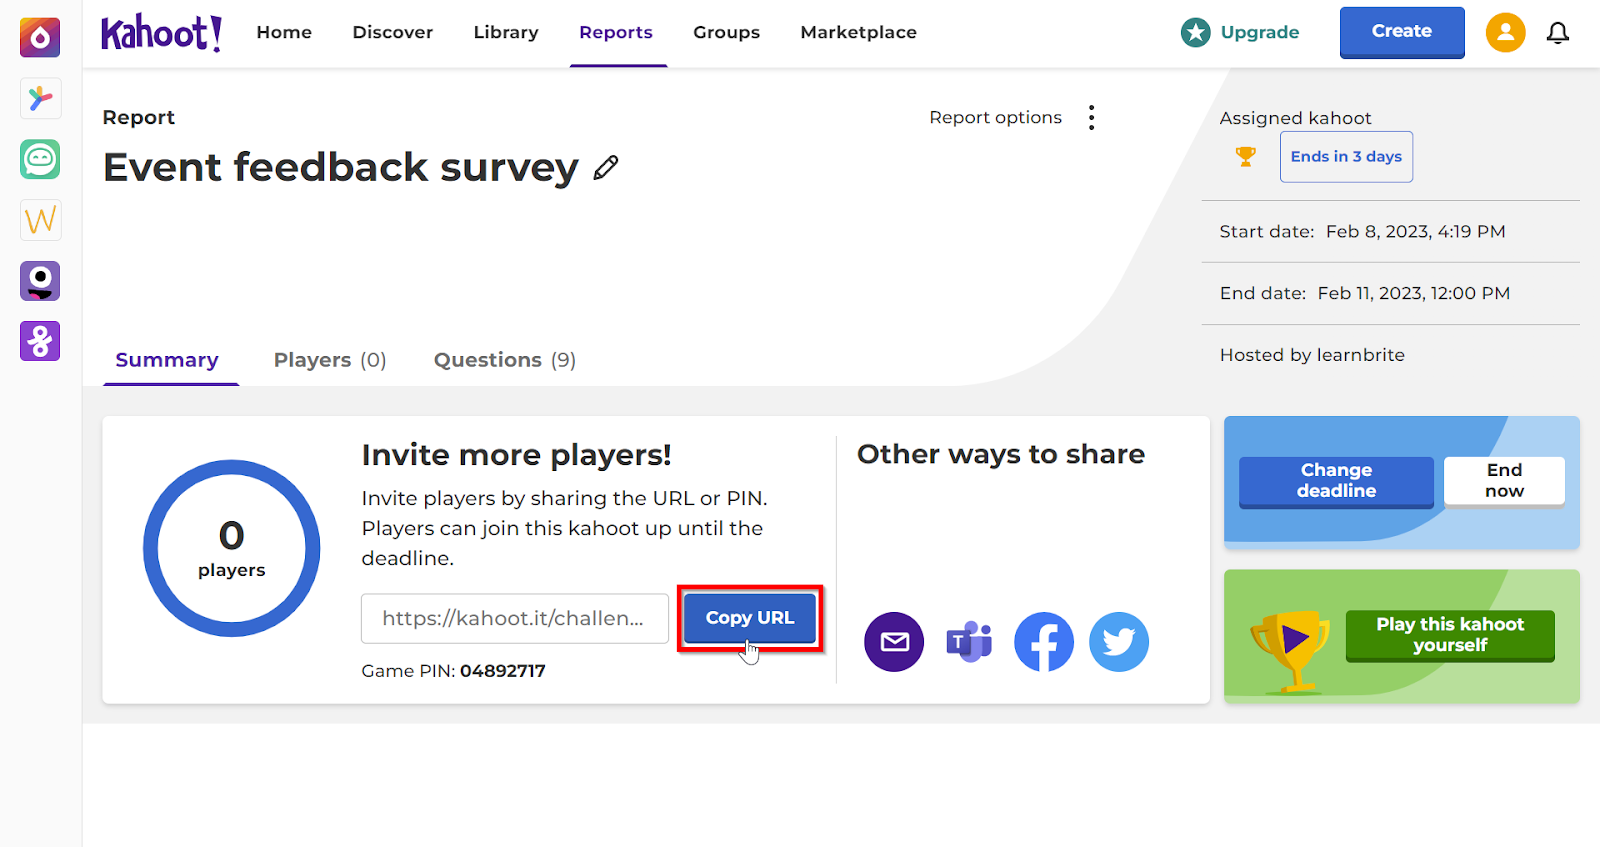The width and height of the screenshot is (1600, 847).
Task: Click Play this kahoot yourself
Action: click(x=1450, y=635)
